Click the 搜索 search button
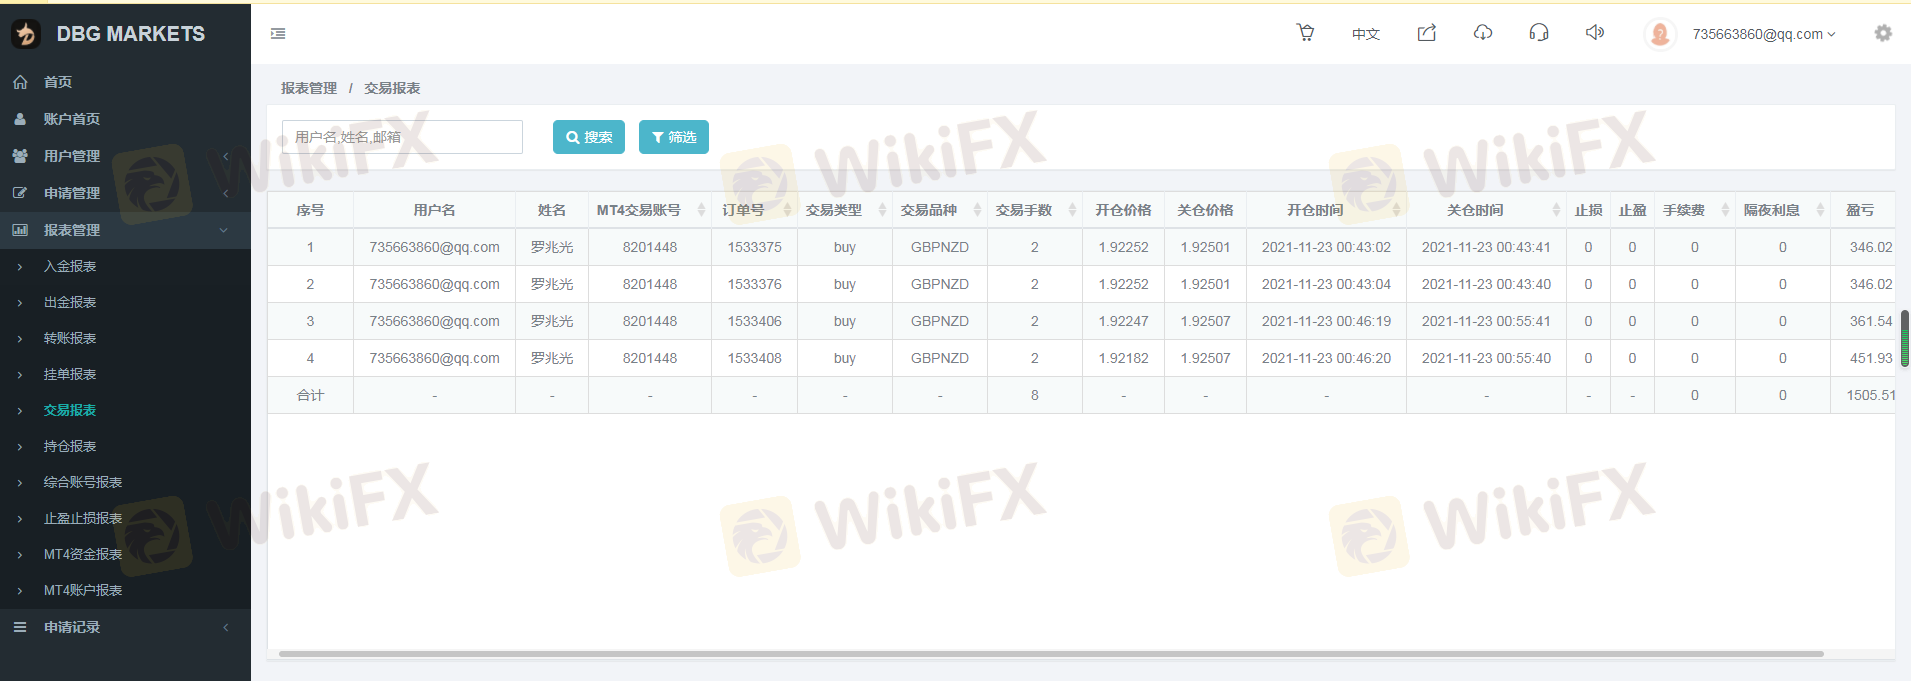This screenshot has height=681, width=1911. (589, 137)
